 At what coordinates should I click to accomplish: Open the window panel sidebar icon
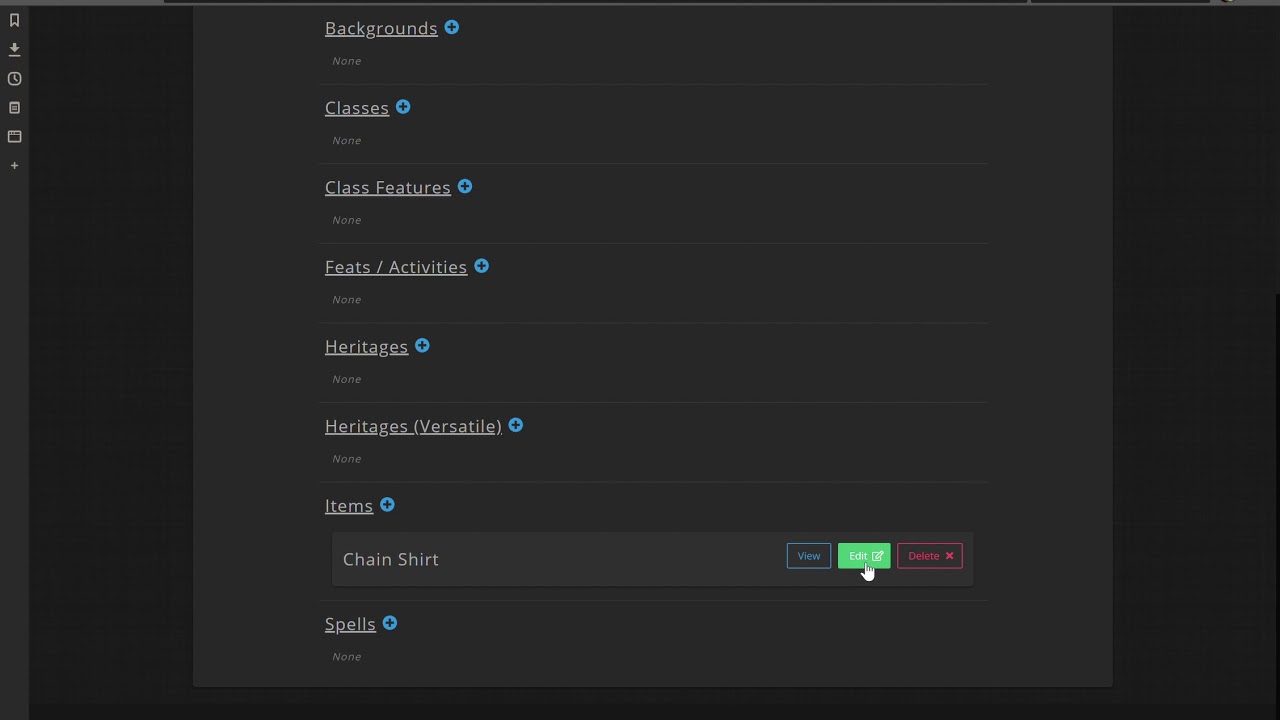pos(14,136)
